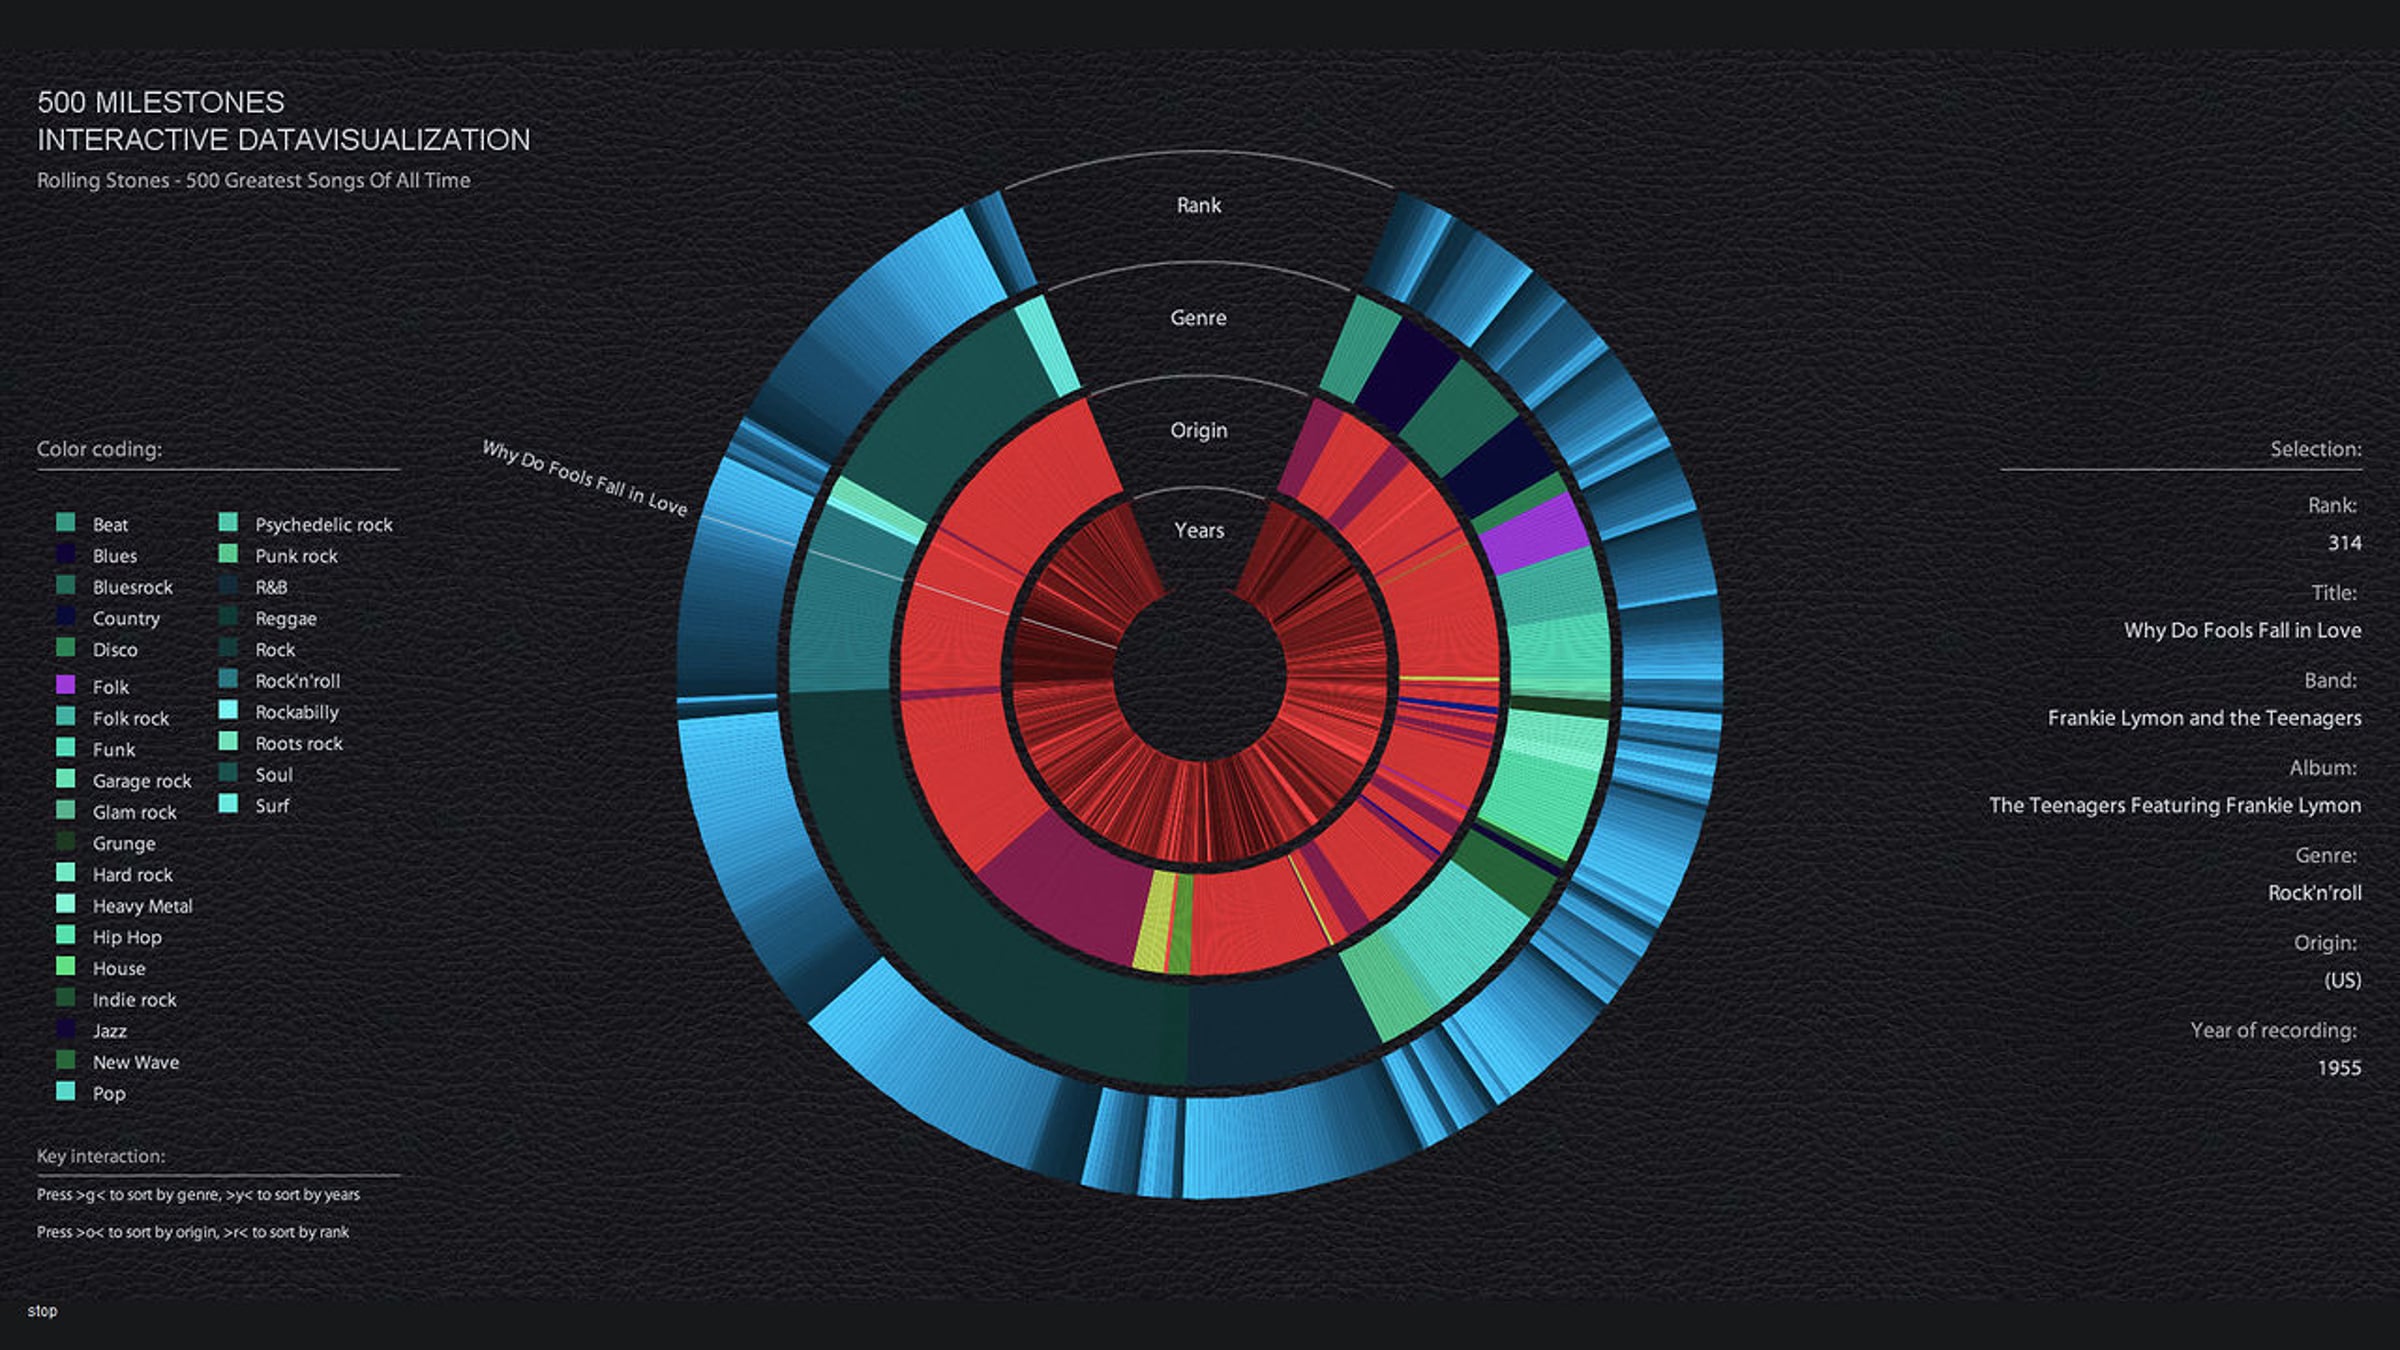The width and height of the screenshot is (2400, 1350).
Task: Click the Rank ring label
Action: (1198, 205)
